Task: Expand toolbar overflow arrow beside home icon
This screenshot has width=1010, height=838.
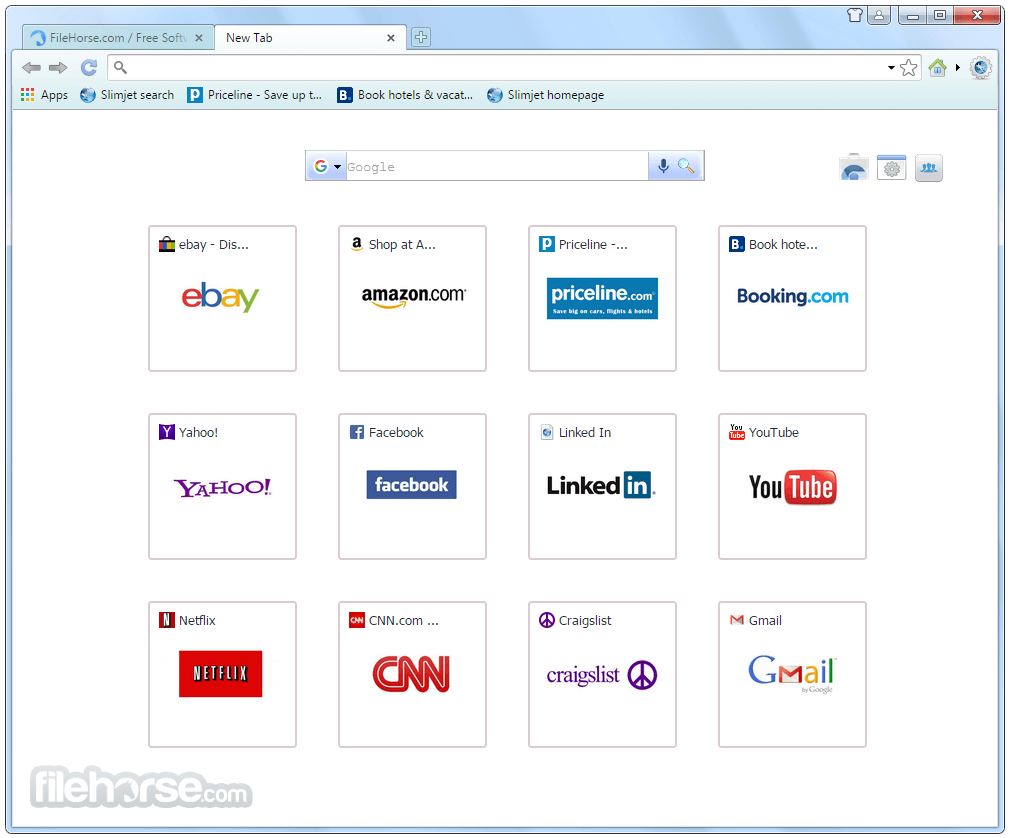Action: pos(958,68)
